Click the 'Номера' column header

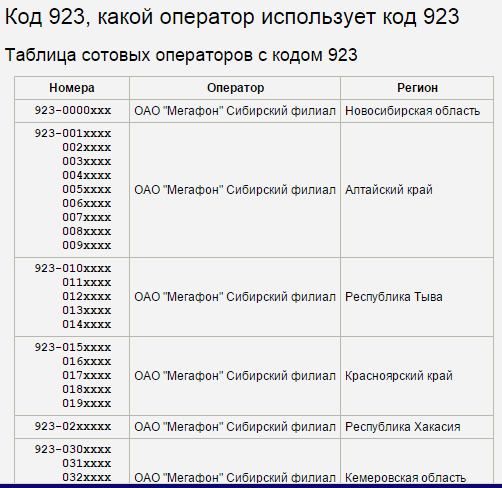pos(72,88)
